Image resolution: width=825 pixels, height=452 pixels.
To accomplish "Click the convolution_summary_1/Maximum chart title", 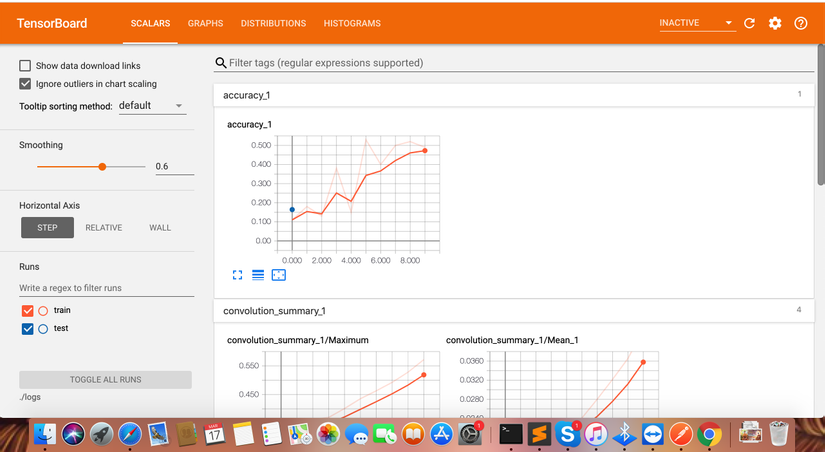I will click(x=298, y=340).
